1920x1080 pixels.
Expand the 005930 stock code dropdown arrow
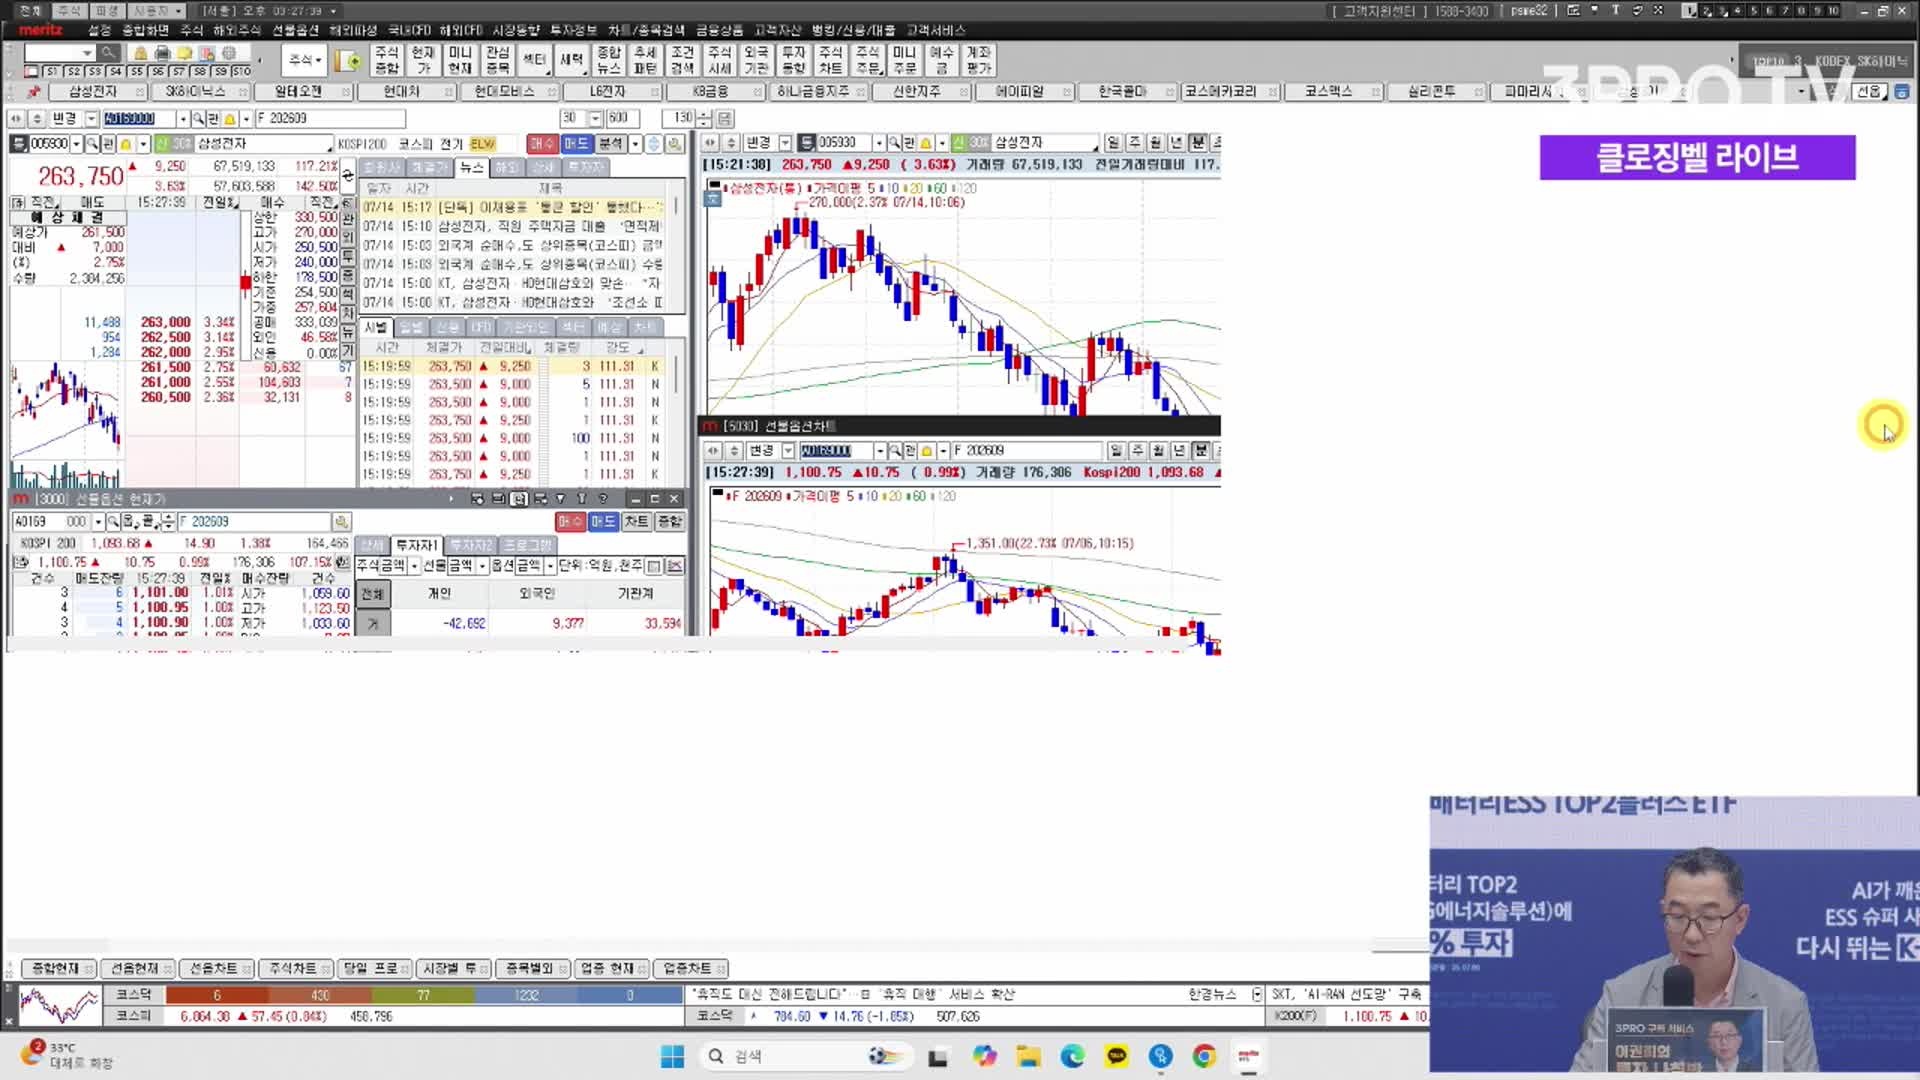pyautogui.click(x=76, y=144)
